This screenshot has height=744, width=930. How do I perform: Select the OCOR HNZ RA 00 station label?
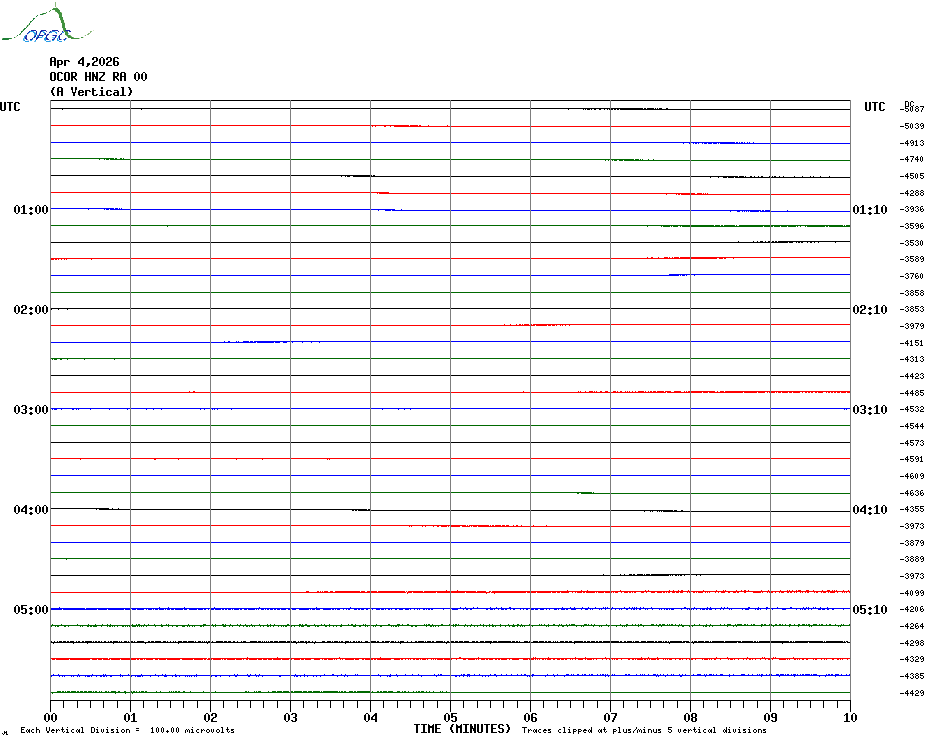pyautogui.click(x=98, y=77)
